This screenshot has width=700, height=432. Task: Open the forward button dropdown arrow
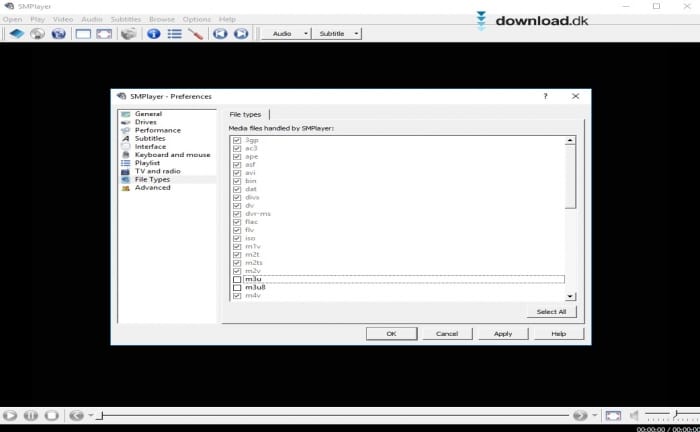(594, 415)
